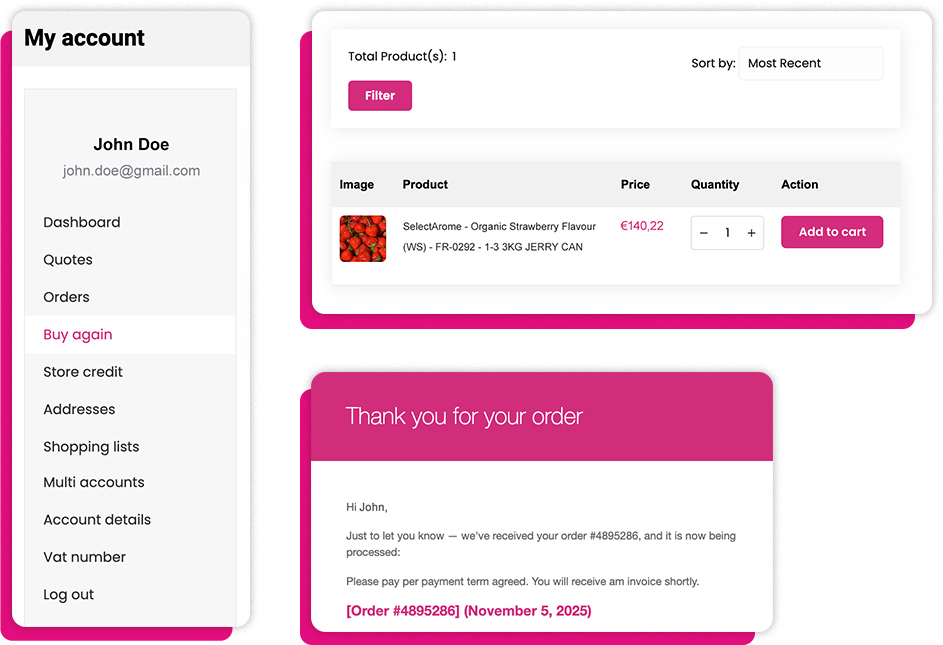The height and width of the screenshot is (645, 943).
Task: Log out of the account
Action: click(x=68, y=594)
